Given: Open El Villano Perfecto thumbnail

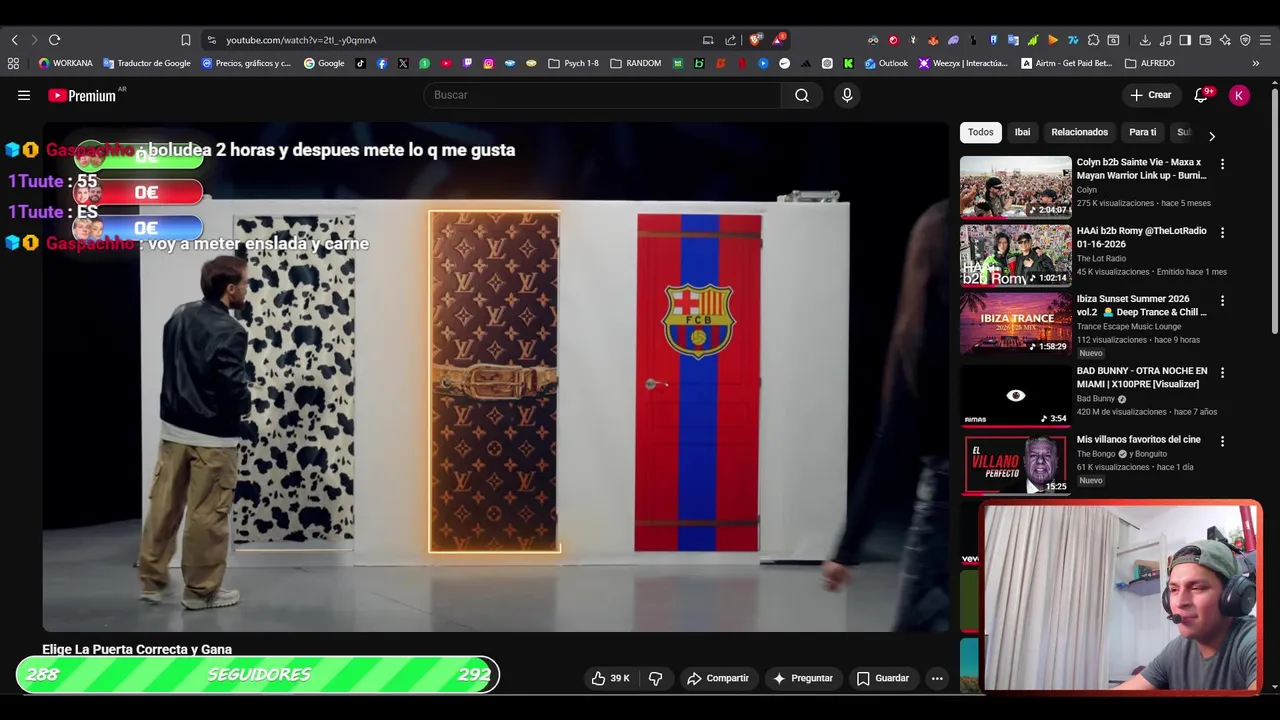Looking at the screenshot, I should [1015, 464].
